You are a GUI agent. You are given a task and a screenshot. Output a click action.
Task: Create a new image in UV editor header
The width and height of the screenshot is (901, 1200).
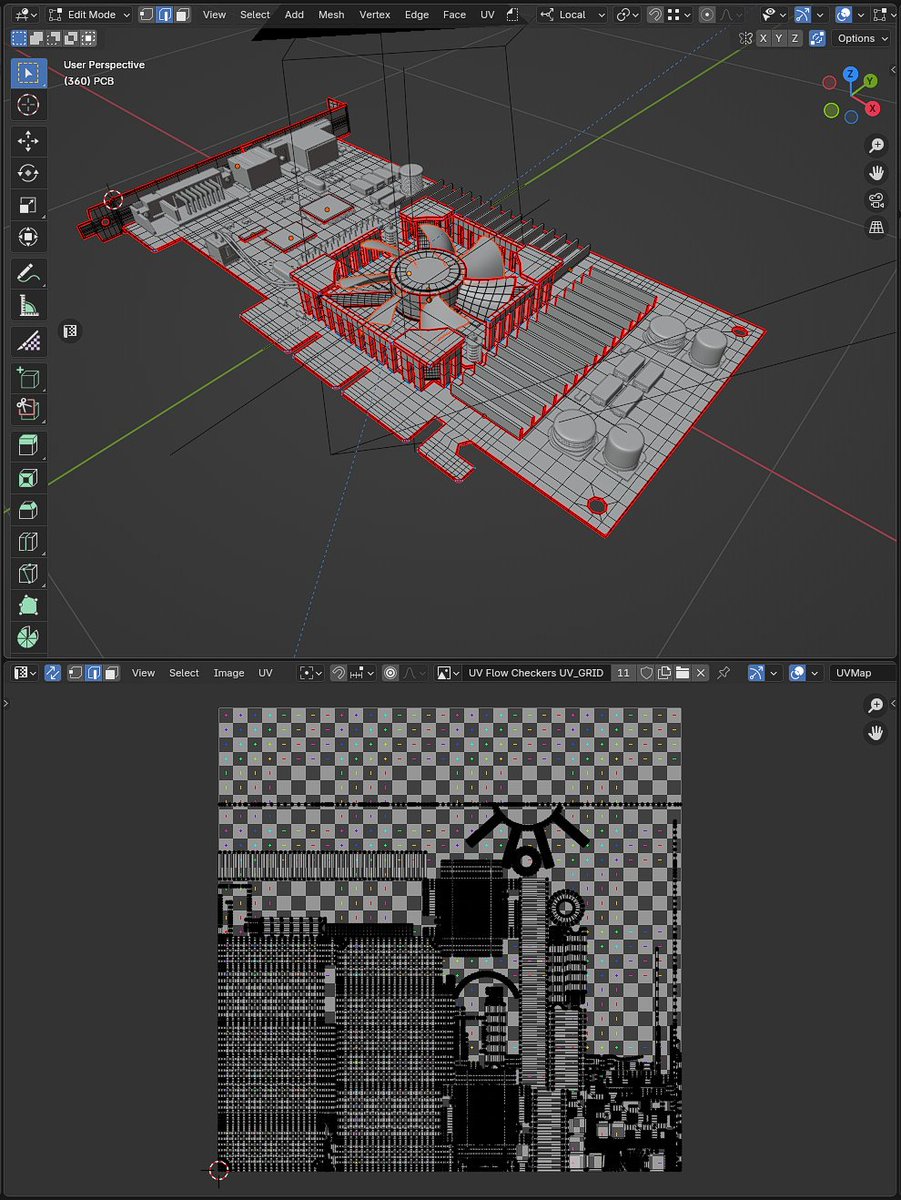[x=664, y=673]
